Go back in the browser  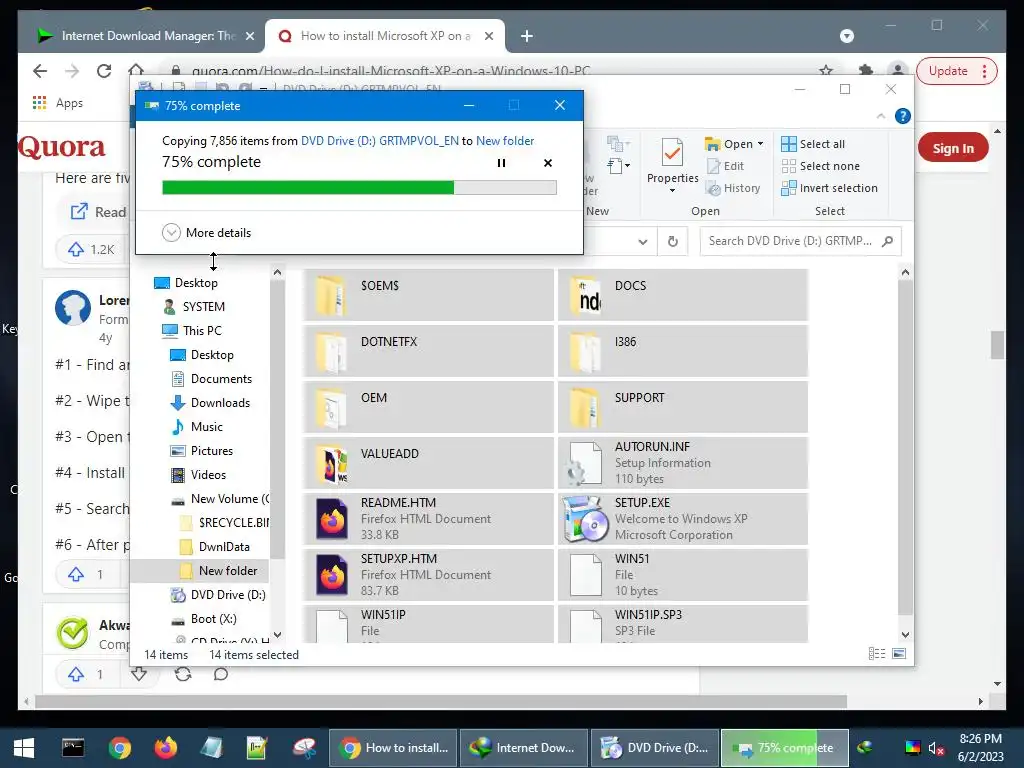point(40,71)
